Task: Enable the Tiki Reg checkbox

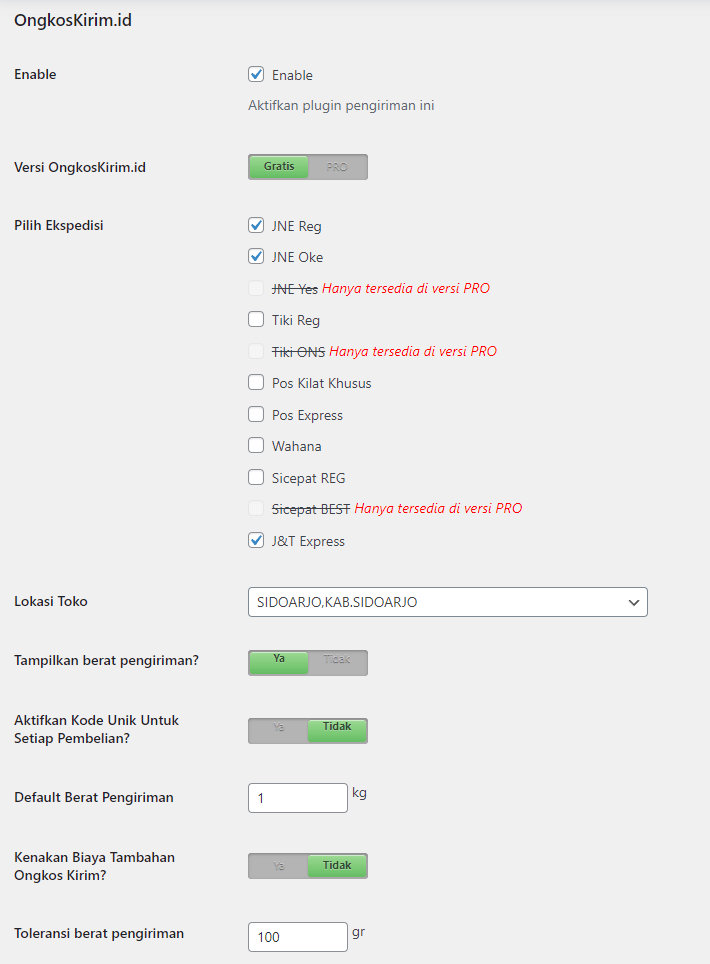Action: (256, 320)
